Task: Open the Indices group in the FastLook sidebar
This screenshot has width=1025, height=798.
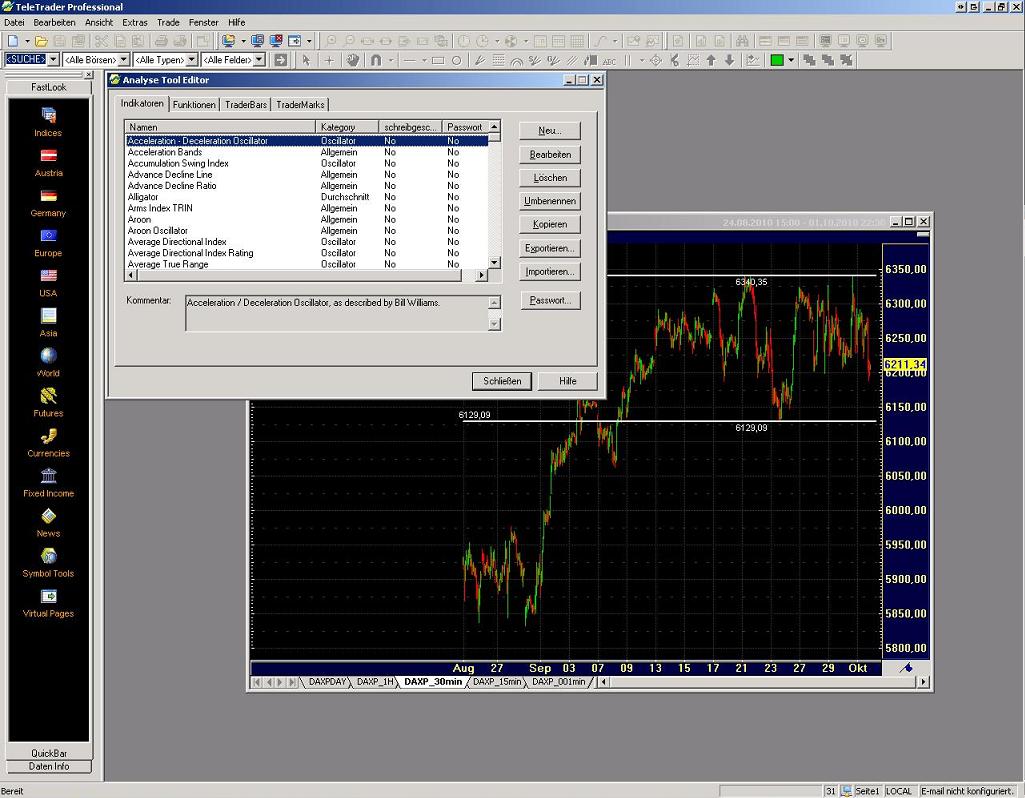Action: tap(48, 122)
